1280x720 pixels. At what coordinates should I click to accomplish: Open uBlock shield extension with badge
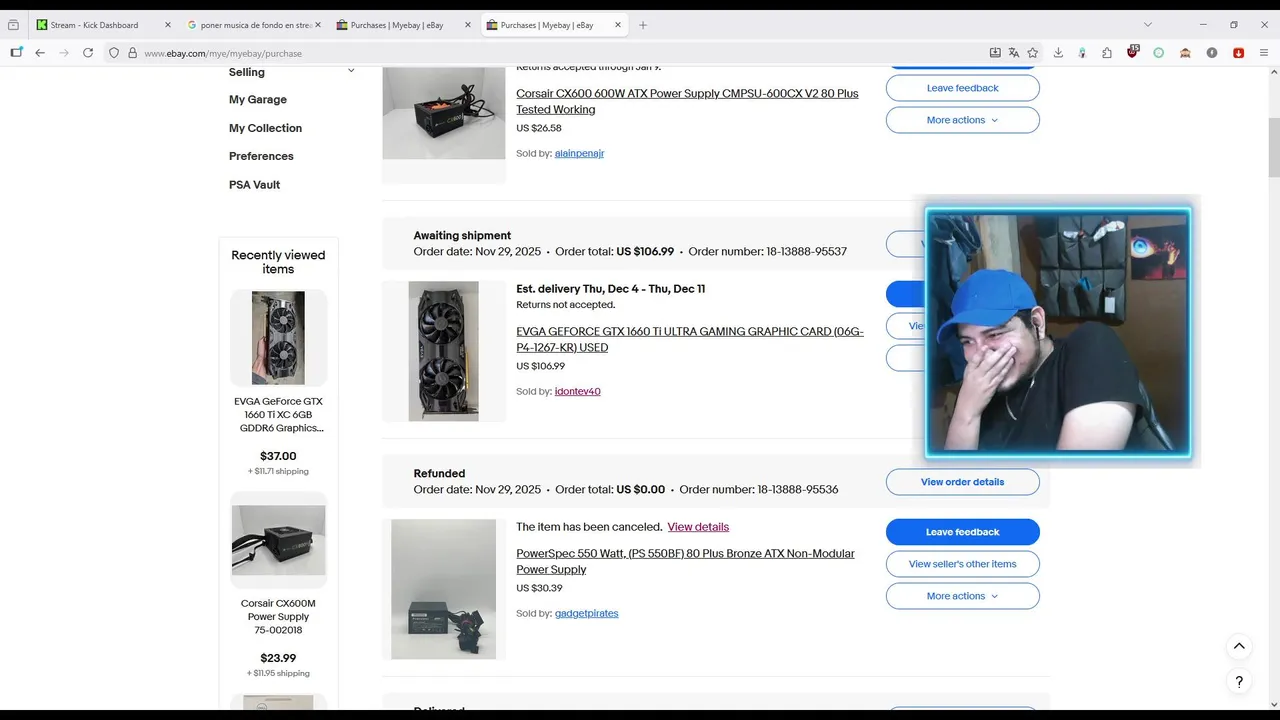[x=1132, y=52]
